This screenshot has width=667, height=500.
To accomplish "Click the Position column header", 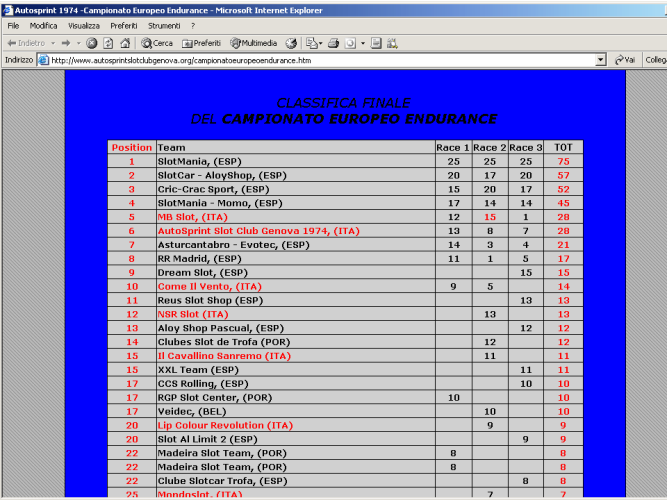I will pyautogui.click(x=132, y=147).
